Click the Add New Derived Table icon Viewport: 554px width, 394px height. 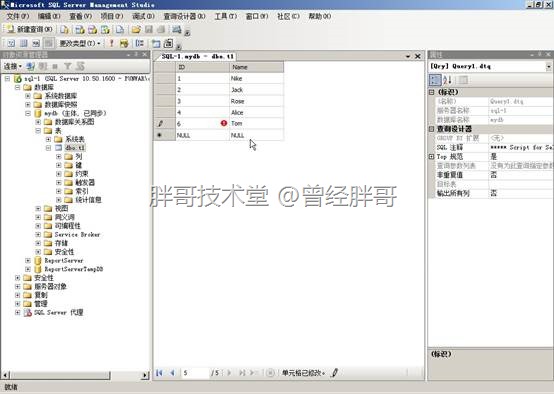169,43
